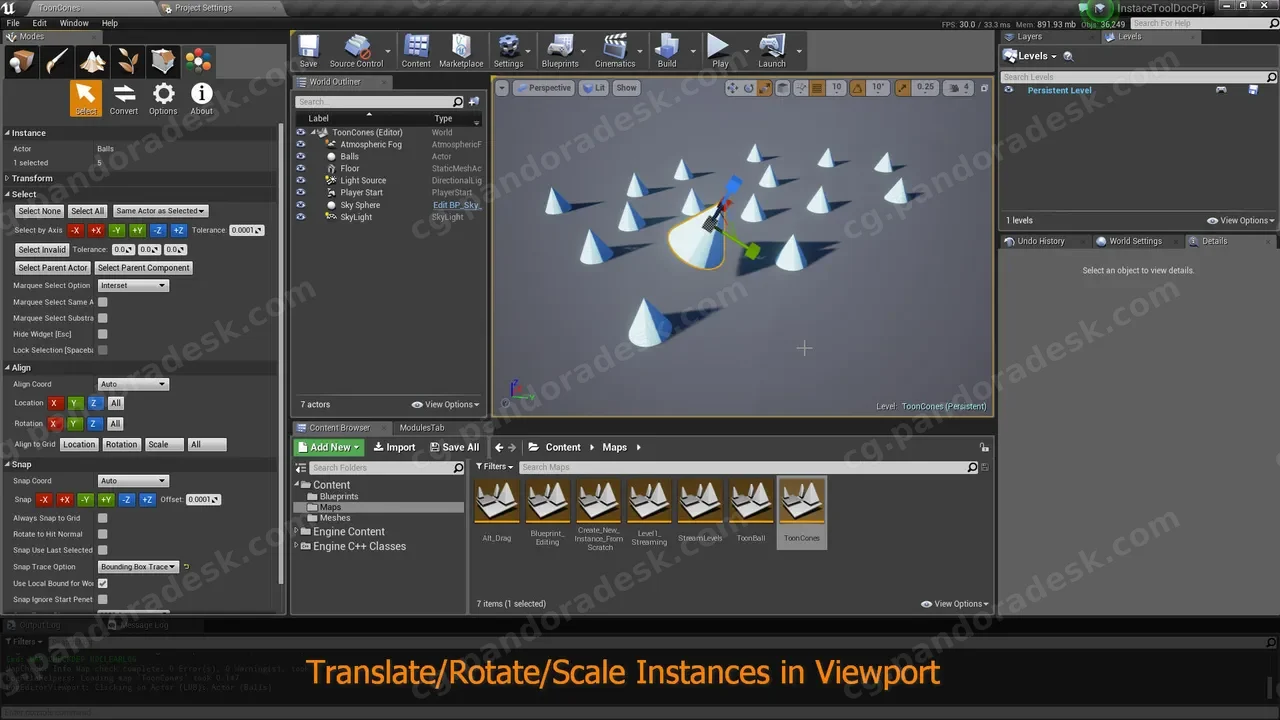1280x720 pixels.
Task: Click Select Parent Actor button
Action: (x=53, y=268)
